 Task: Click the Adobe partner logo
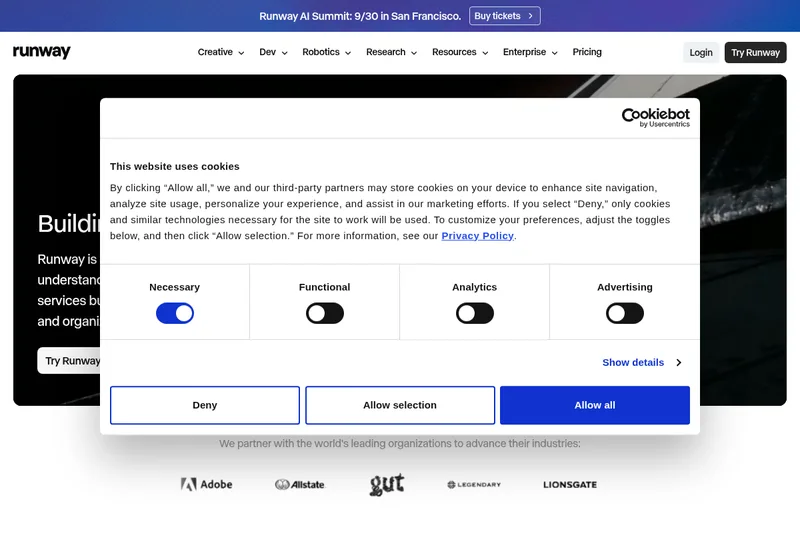point(207,484)
